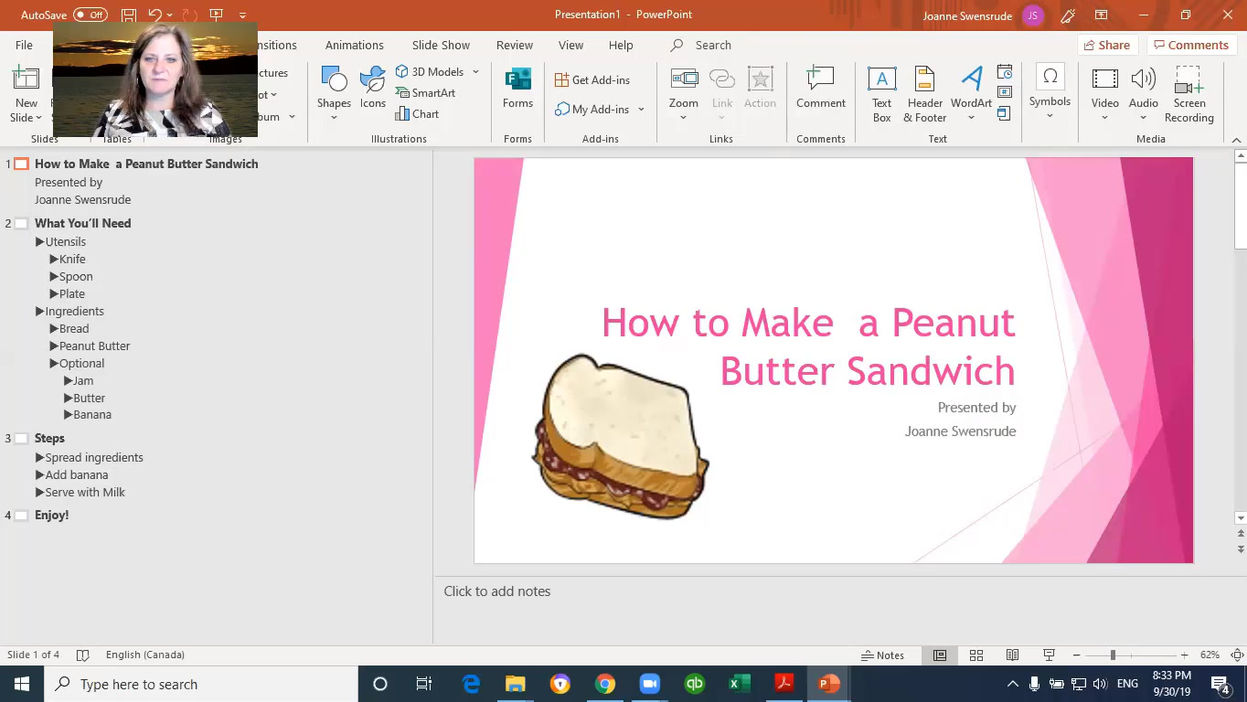Viewport: 1247px width, 702px height.
Task: Open the Video dropdown
Action: 1105,118
